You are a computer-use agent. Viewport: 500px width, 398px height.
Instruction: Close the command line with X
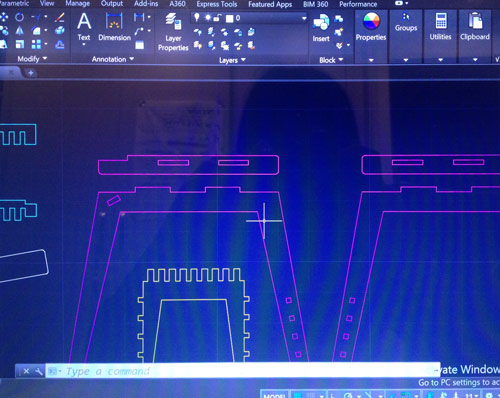[x=26, y=371]
